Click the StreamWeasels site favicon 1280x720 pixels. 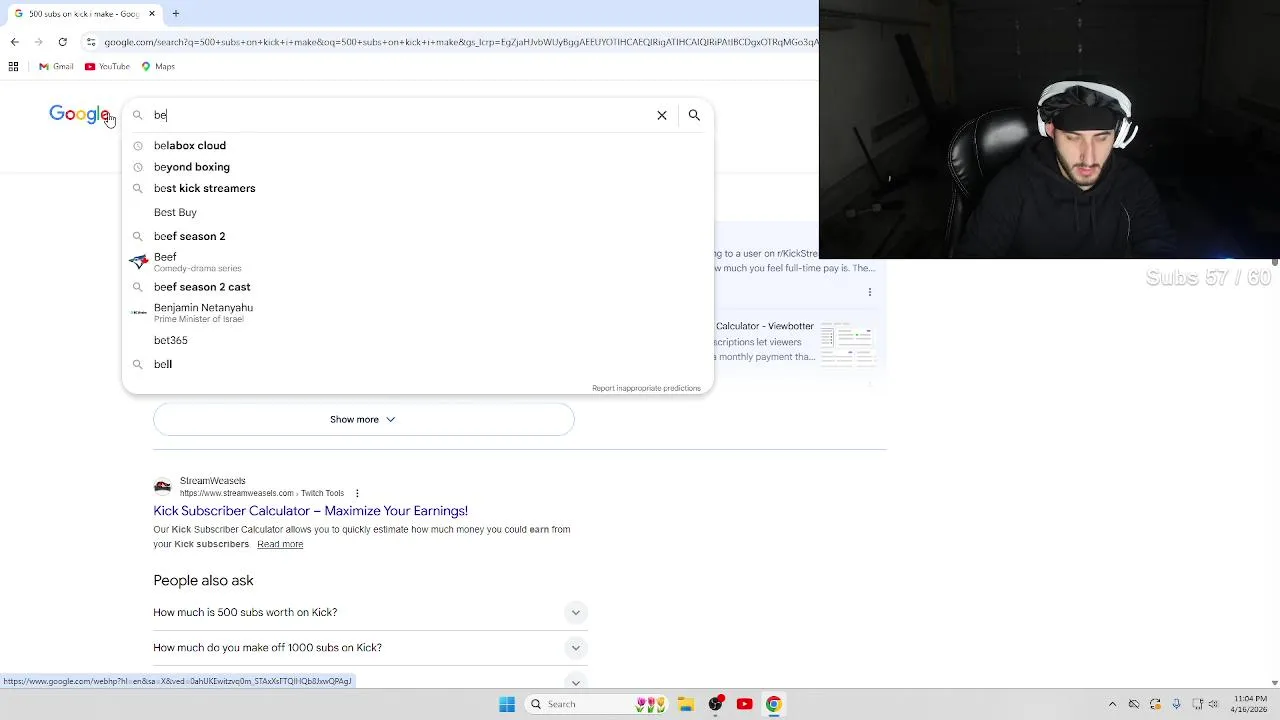(x=162, y=487)
